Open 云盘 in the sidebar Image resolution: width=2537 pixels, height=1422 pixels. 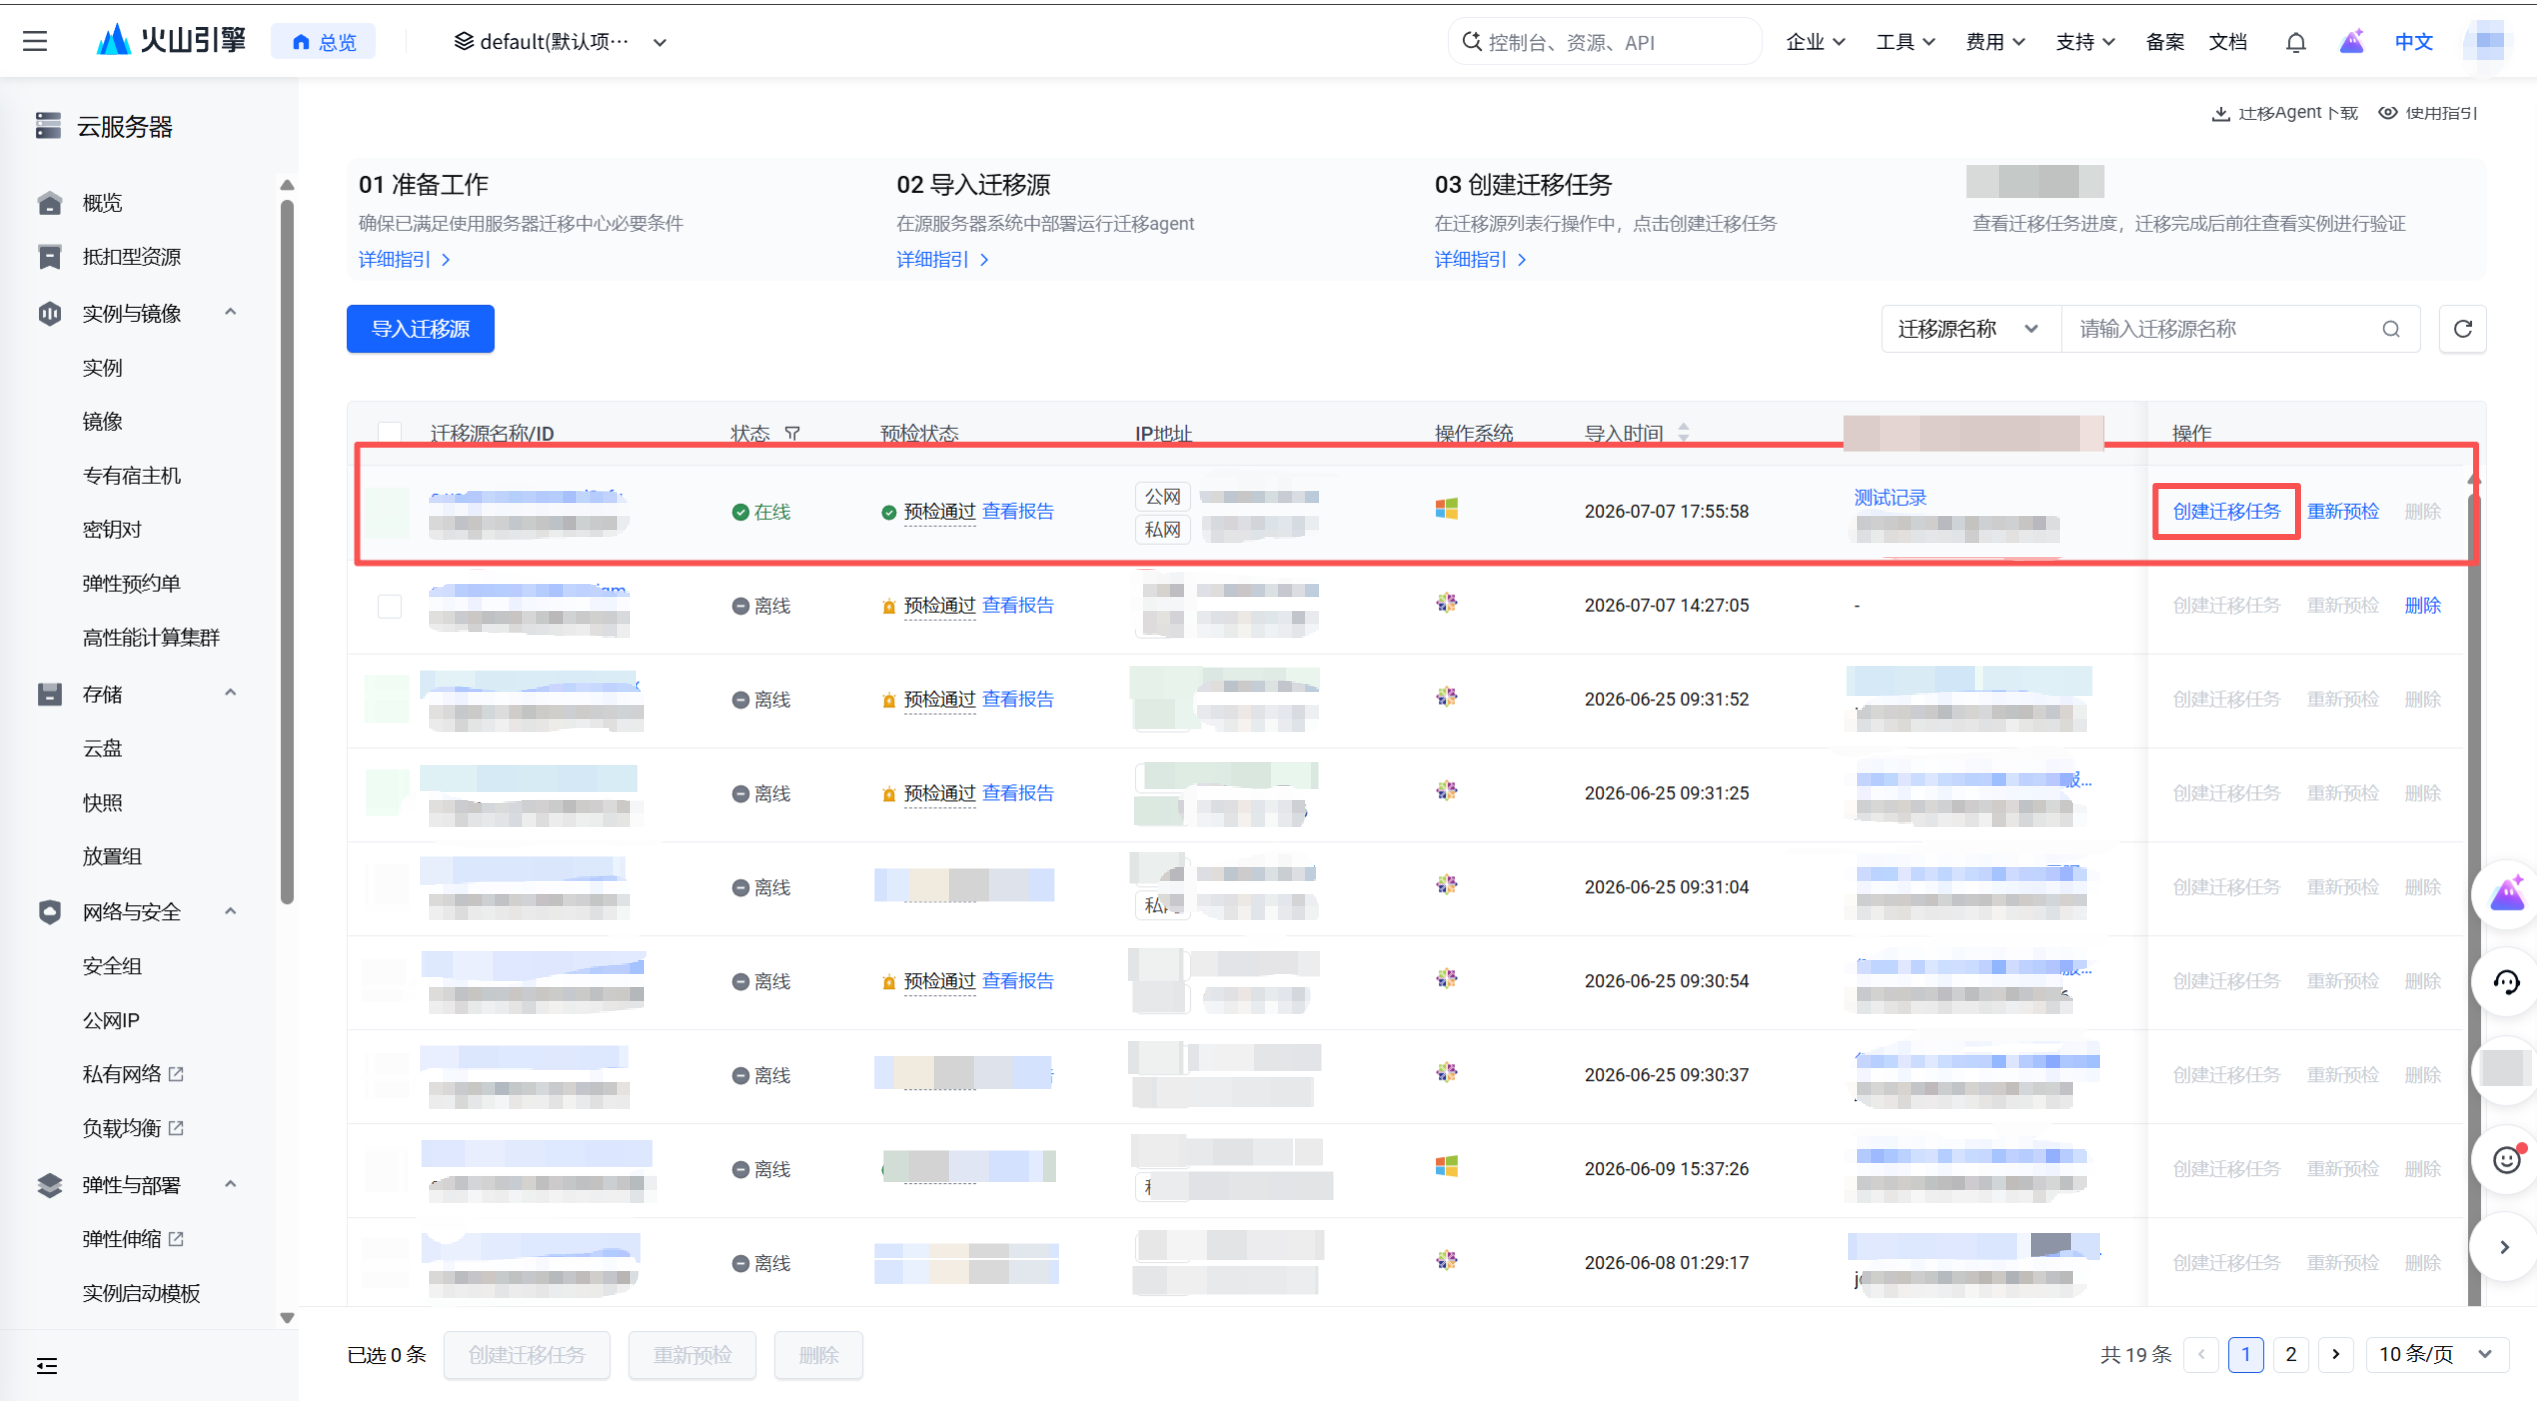coord(102,748)
